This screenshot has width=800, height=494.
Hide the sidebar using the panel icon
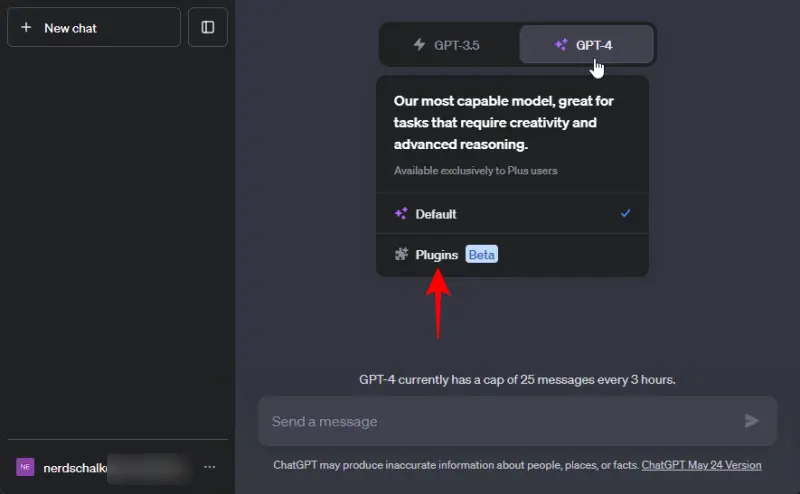point(208,28)
